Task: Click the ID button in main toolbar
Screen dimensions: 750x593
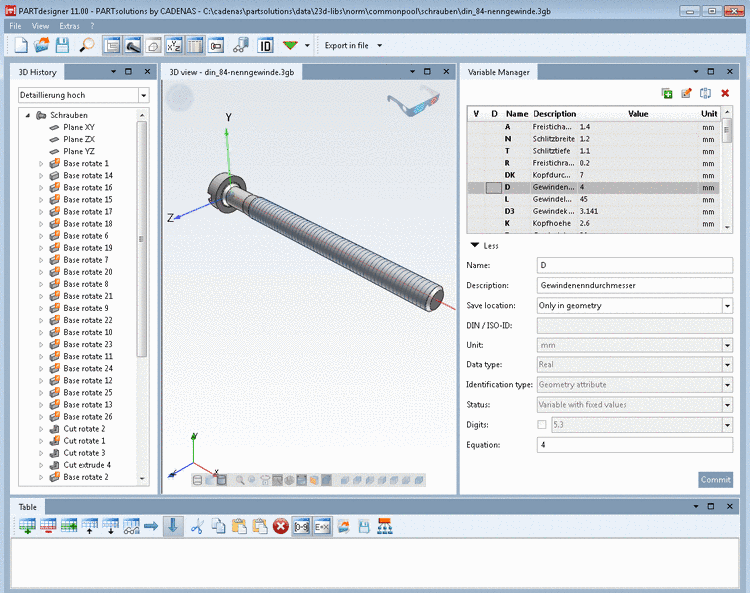Action: pyautogui.click(x=265, y=45)
